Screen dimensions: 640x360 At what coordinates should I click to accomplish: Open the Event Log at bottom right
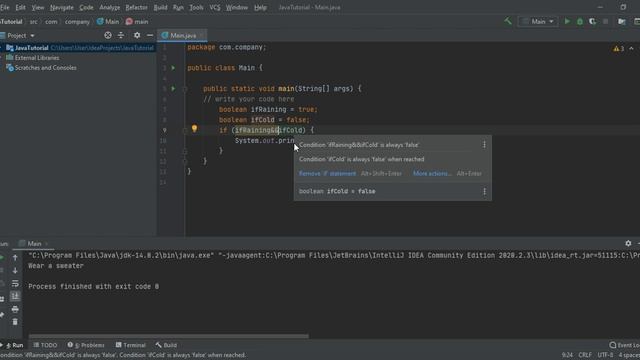coord(624,345)
